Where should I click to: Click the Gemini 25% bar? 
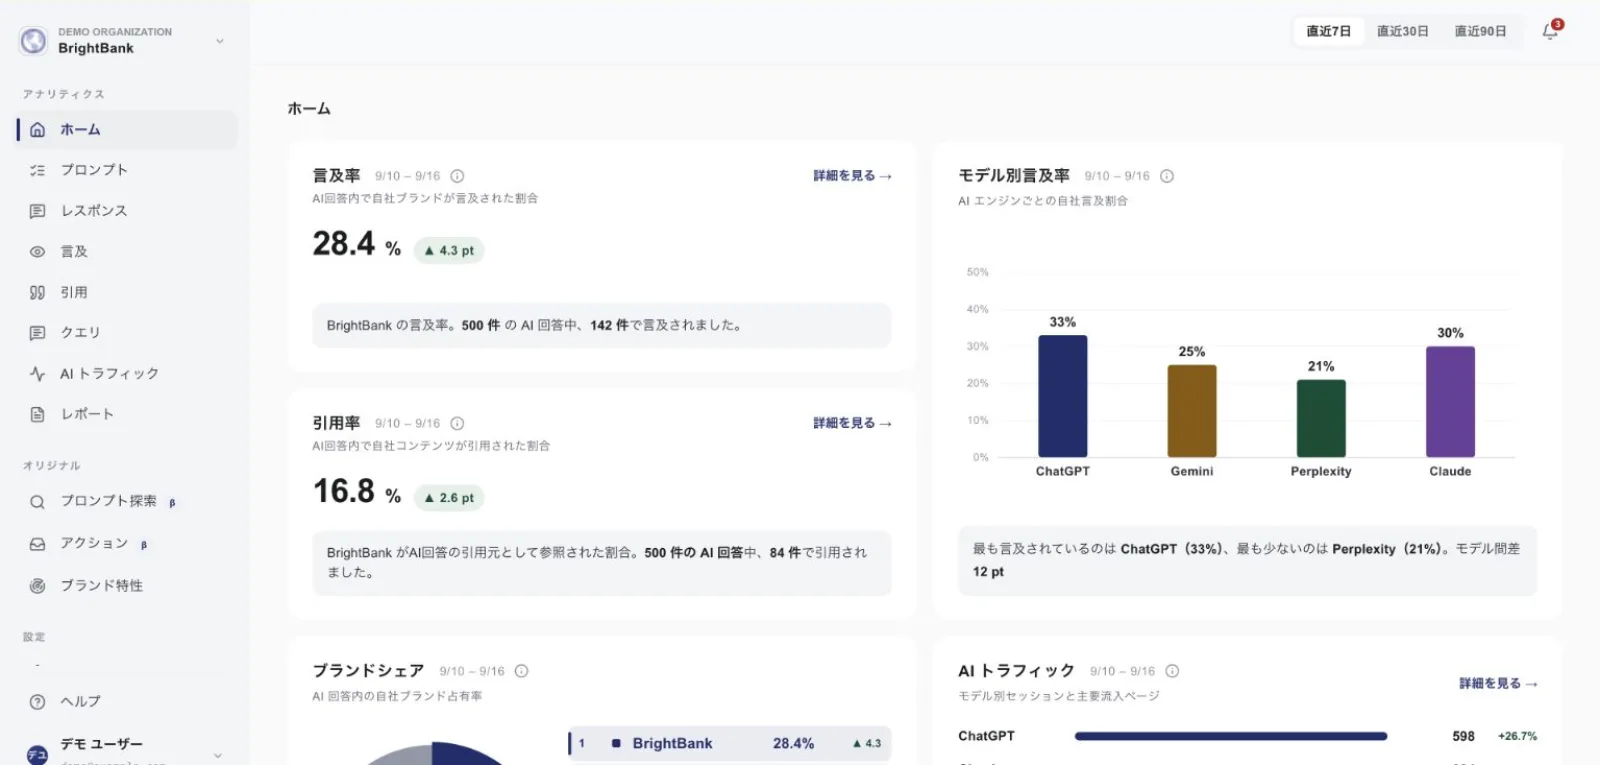(1192, 411)
